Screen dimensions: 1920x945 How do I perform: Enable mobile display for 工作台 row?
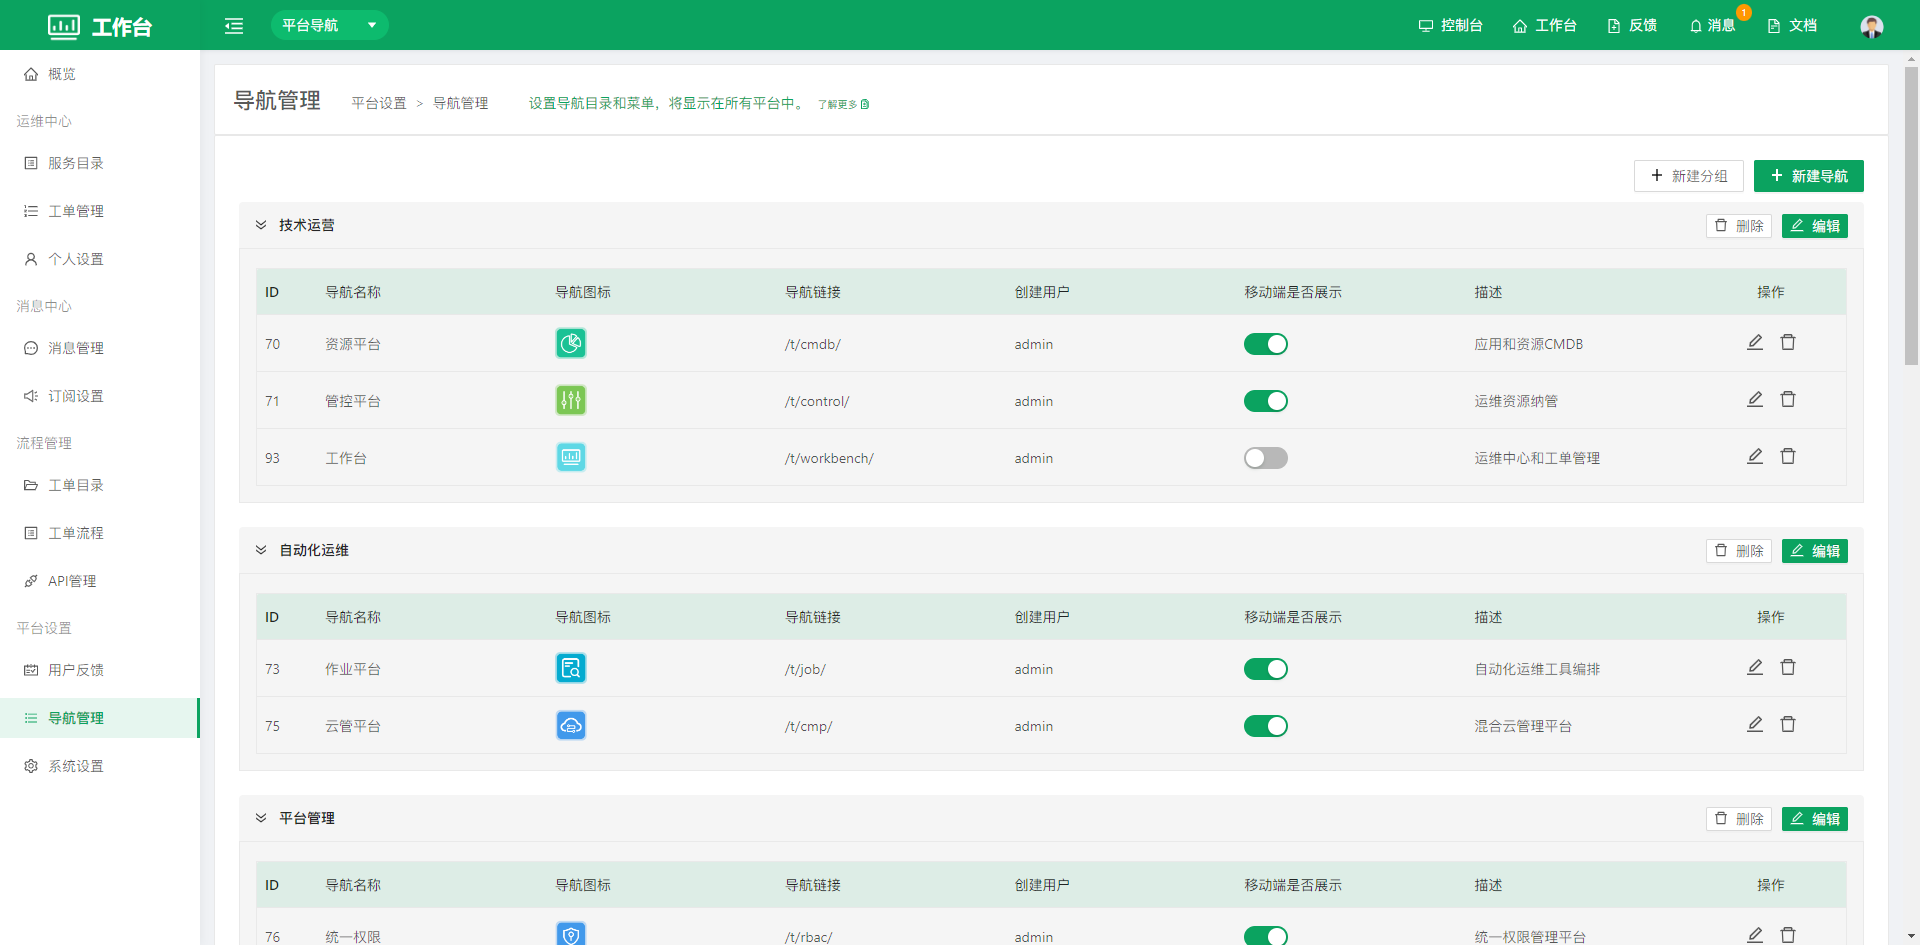tap(1266, 458)
